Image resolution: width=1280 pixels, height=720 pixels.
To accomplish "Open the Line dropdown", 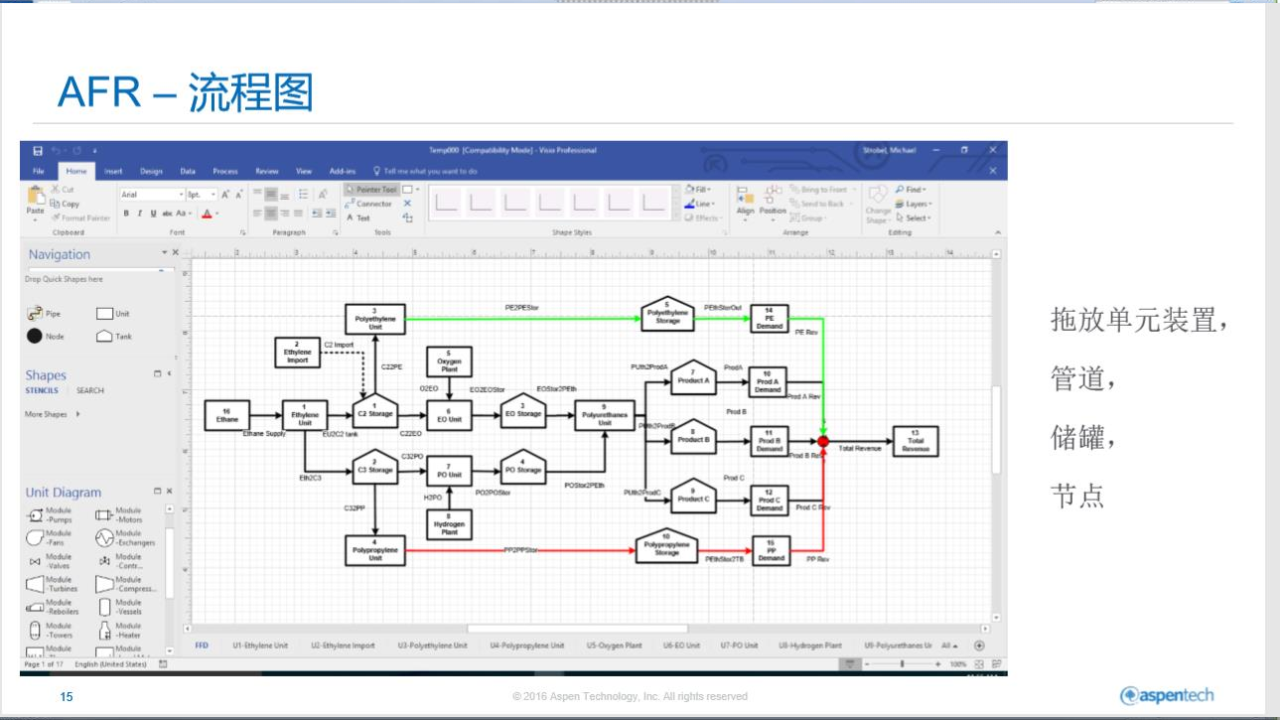I will [x=699, y=203].
